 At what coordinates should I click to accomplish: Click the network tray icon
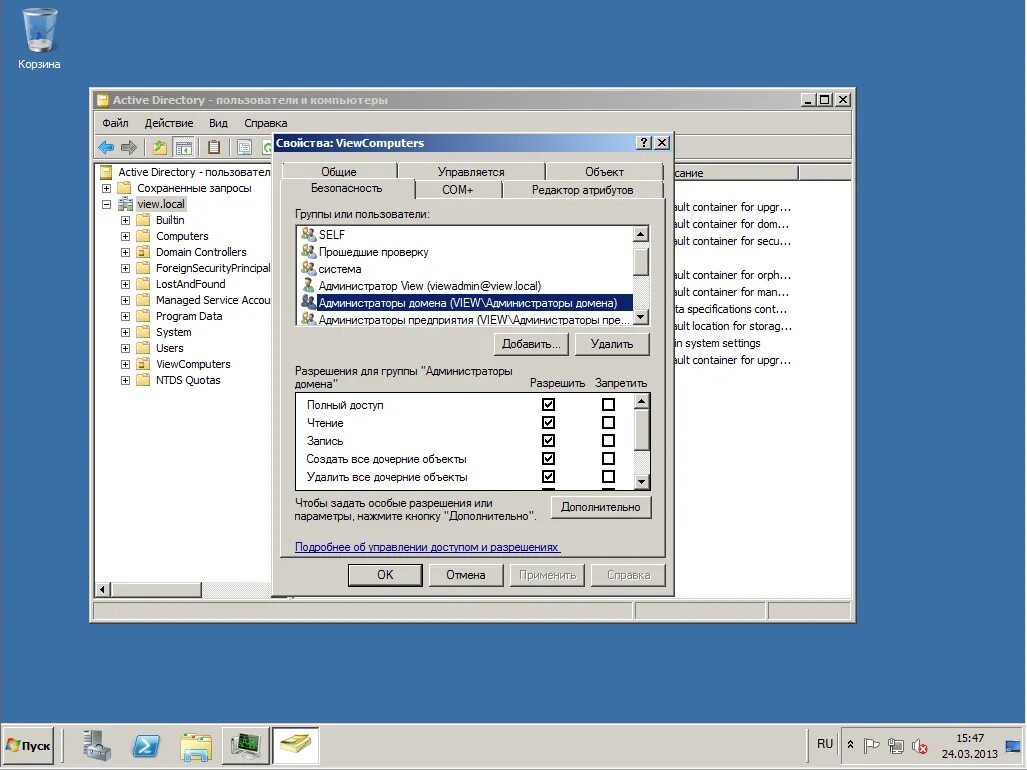895,745
